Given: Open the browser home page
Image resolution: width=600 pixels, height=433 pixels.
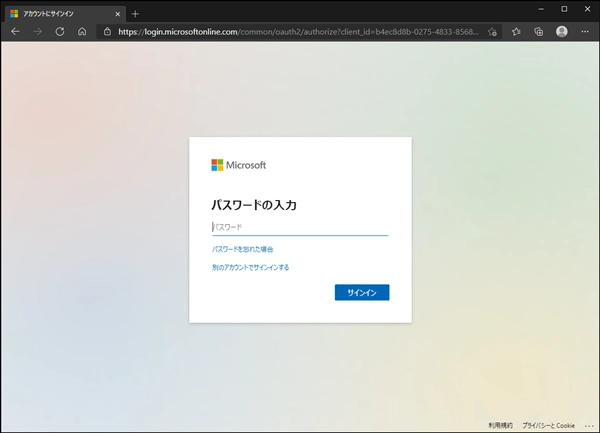Looking at the screenshot, I should [82, 32].
